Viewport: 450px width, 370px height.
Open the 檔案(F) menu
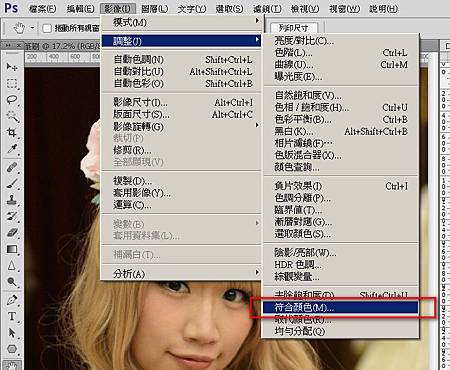[x=43, y=9]
